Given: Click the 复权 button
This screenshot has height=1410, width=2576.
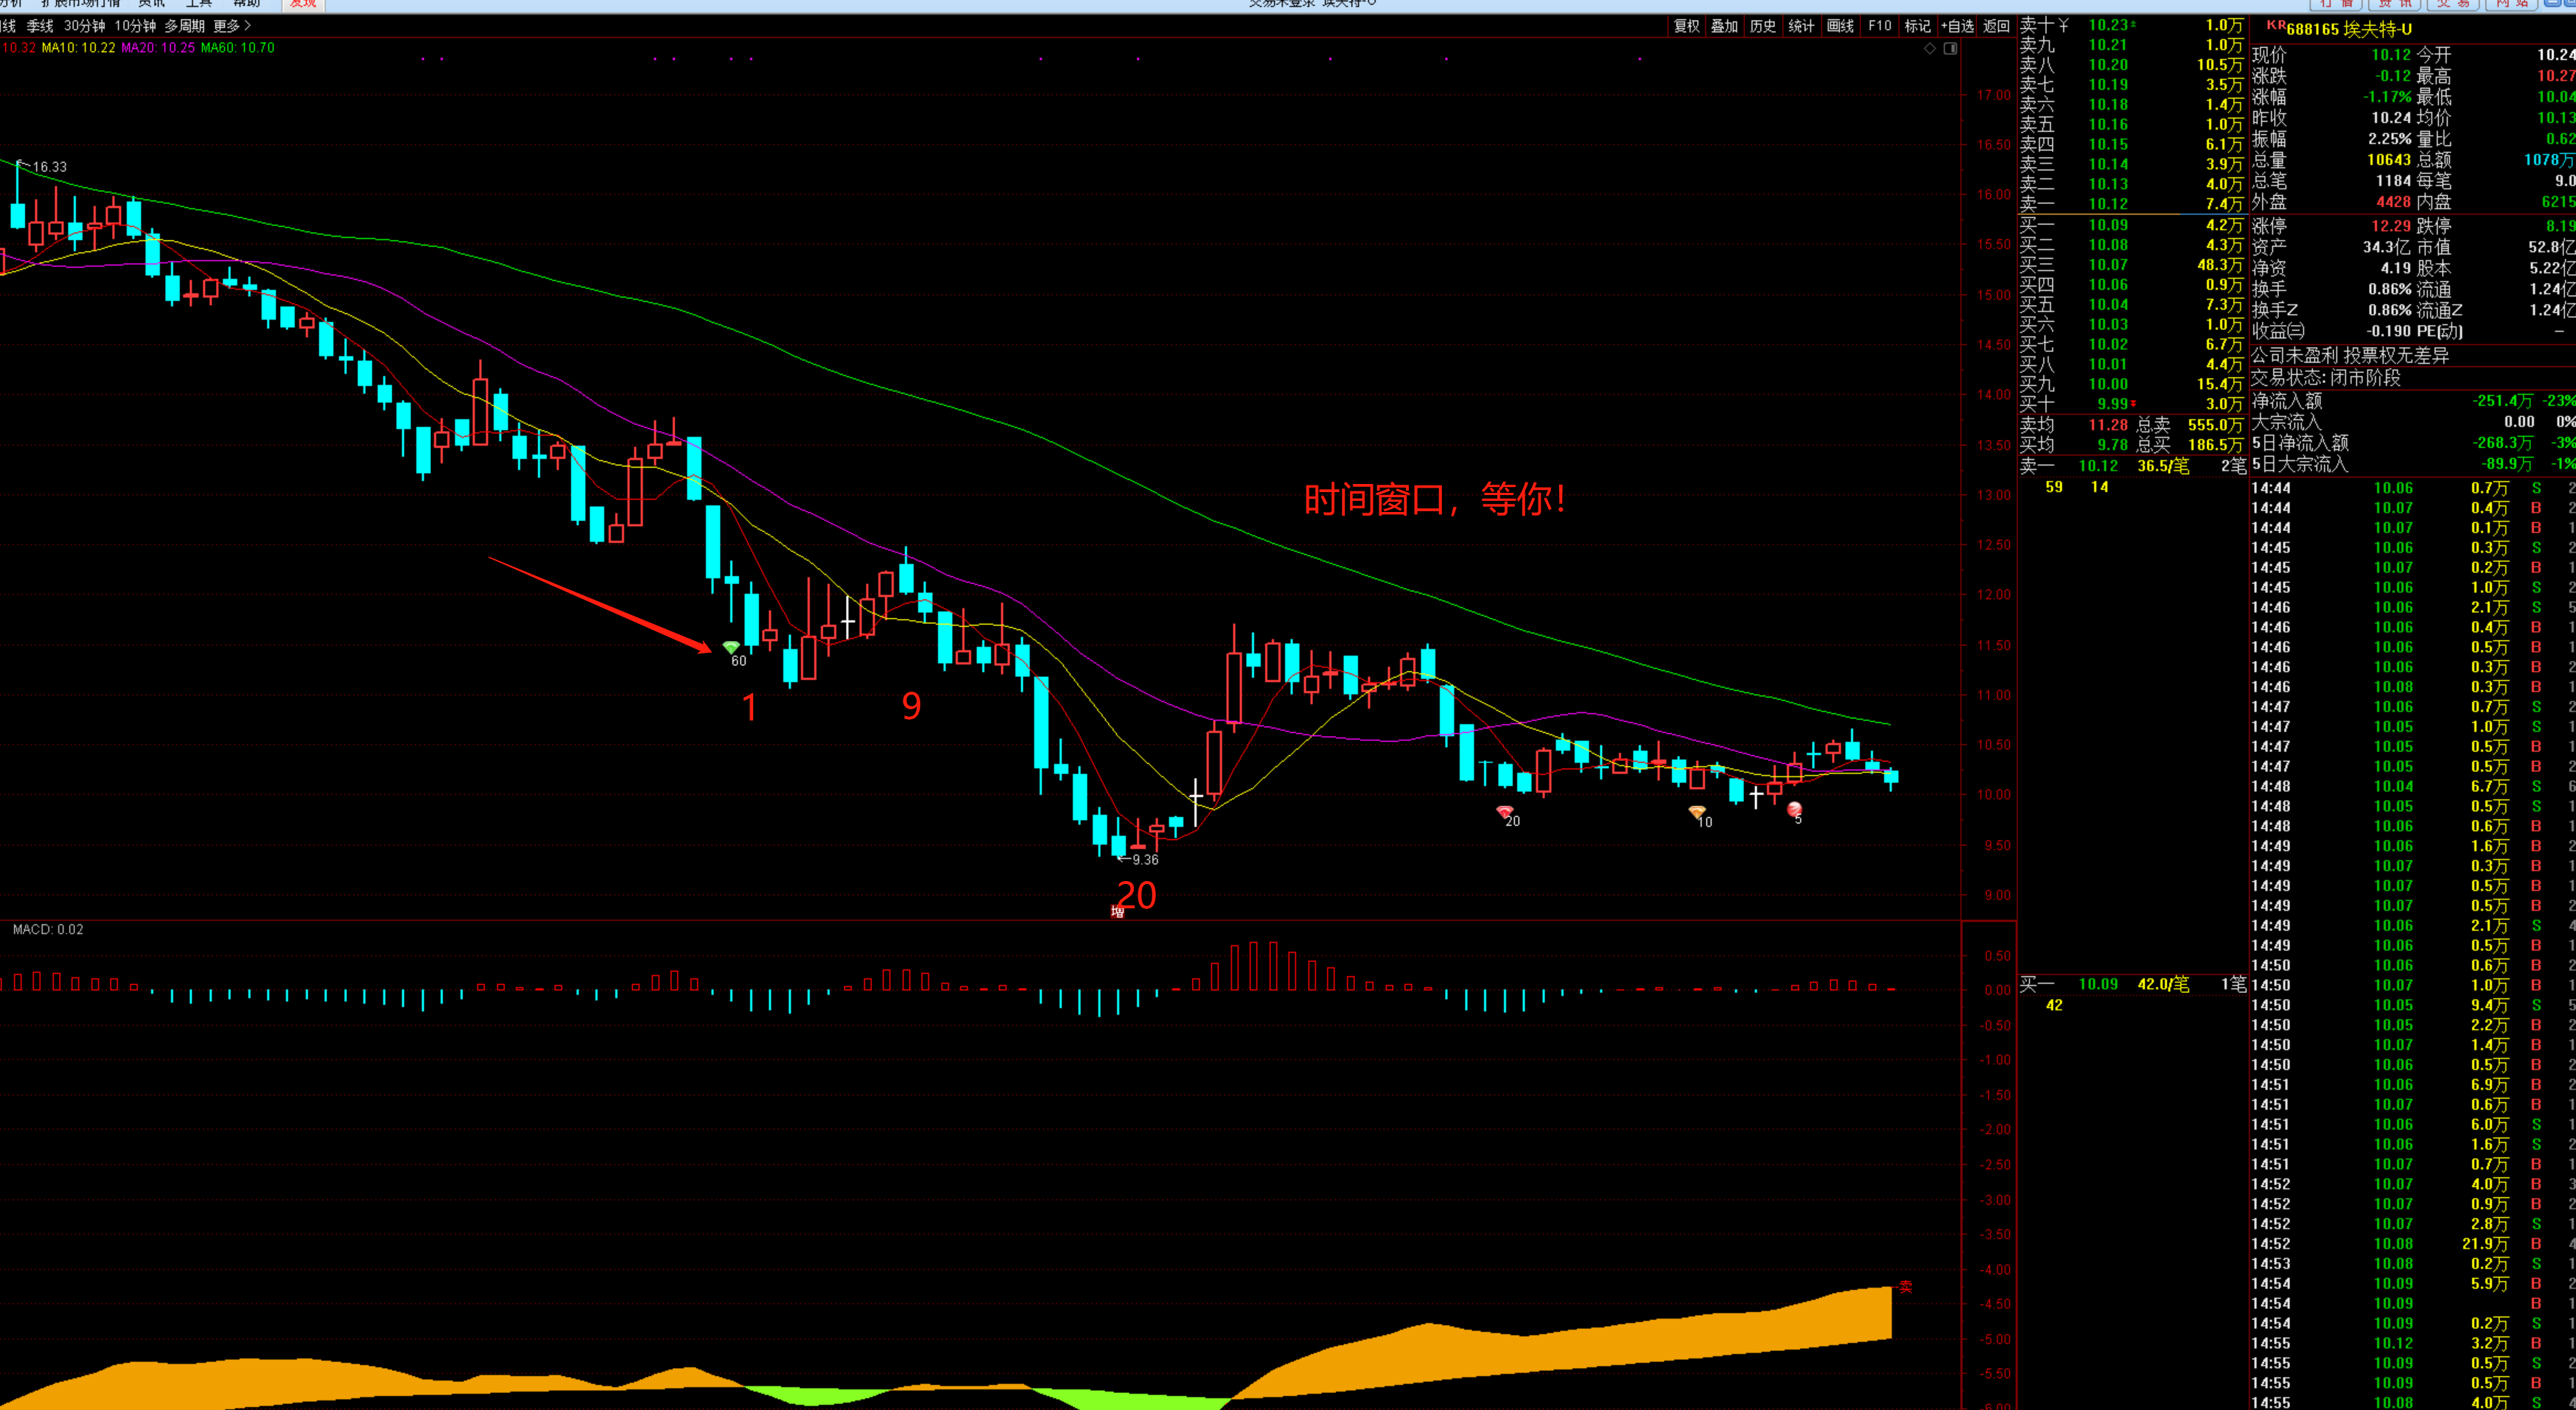Looking at the screenshot, I should [x=1686, y=26].
